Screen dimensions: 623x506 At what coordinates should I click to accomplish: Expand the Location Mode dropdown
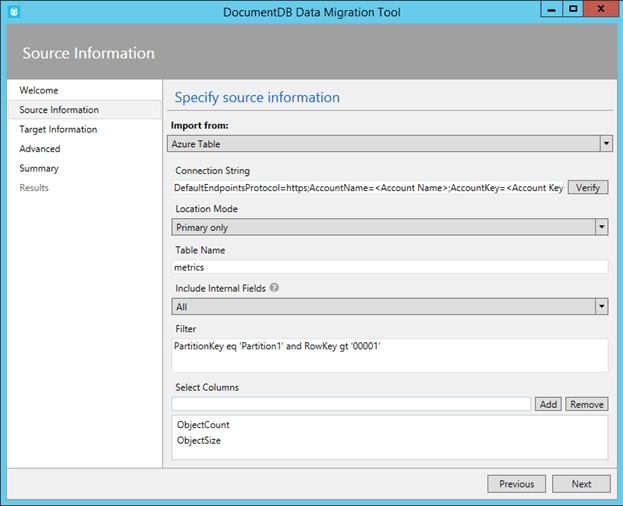[x=390, y=227]
